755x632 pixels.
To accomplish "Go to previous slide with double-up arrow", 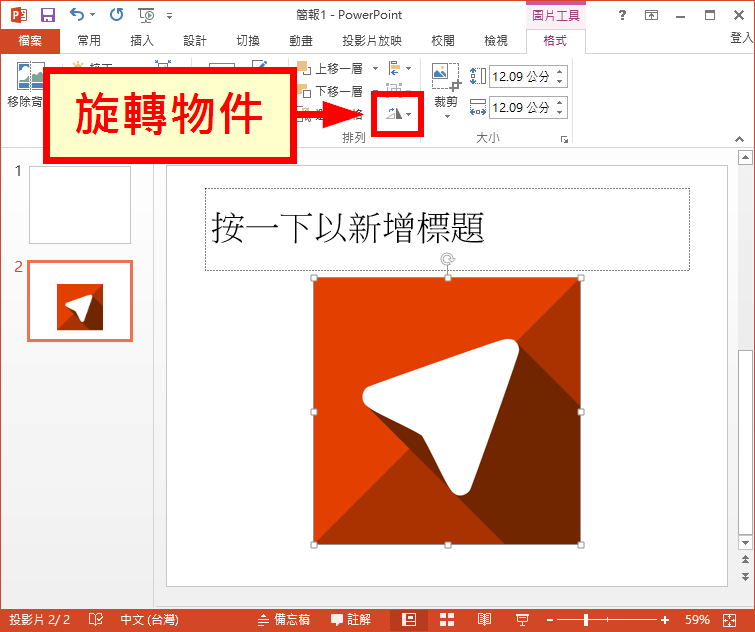I will (x=745, y=559).
